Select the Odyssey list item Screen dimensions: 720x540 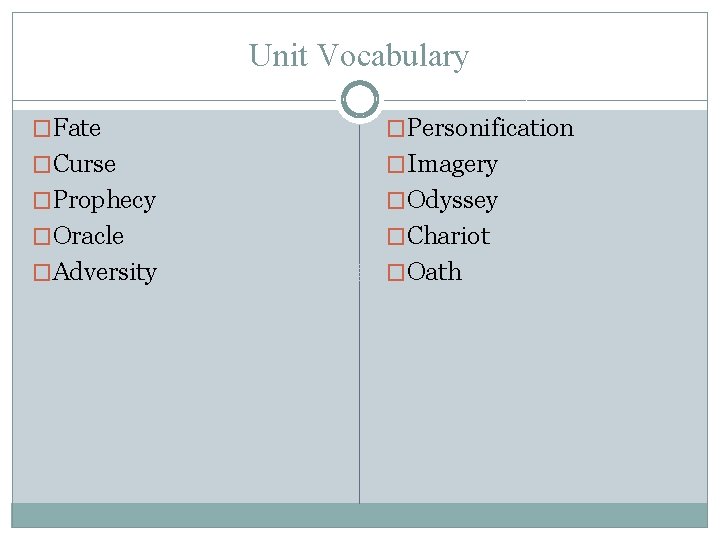pyautogui.click(x=453, y=200)
